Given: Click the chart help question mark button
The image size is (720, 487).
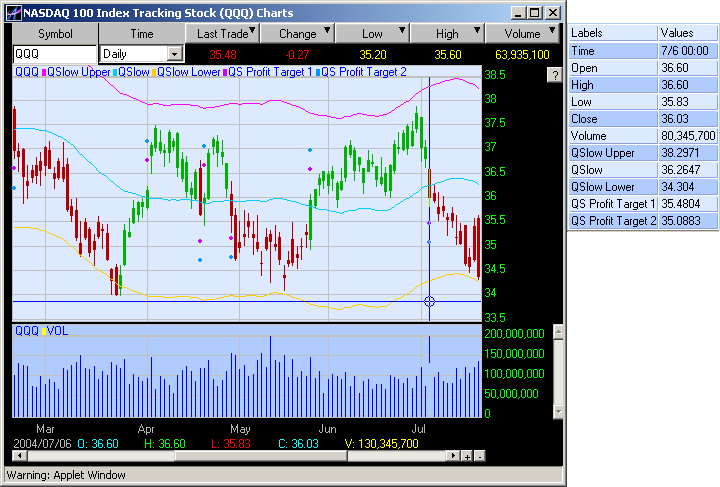Looking at the screenshot, I should click(555, 74).
